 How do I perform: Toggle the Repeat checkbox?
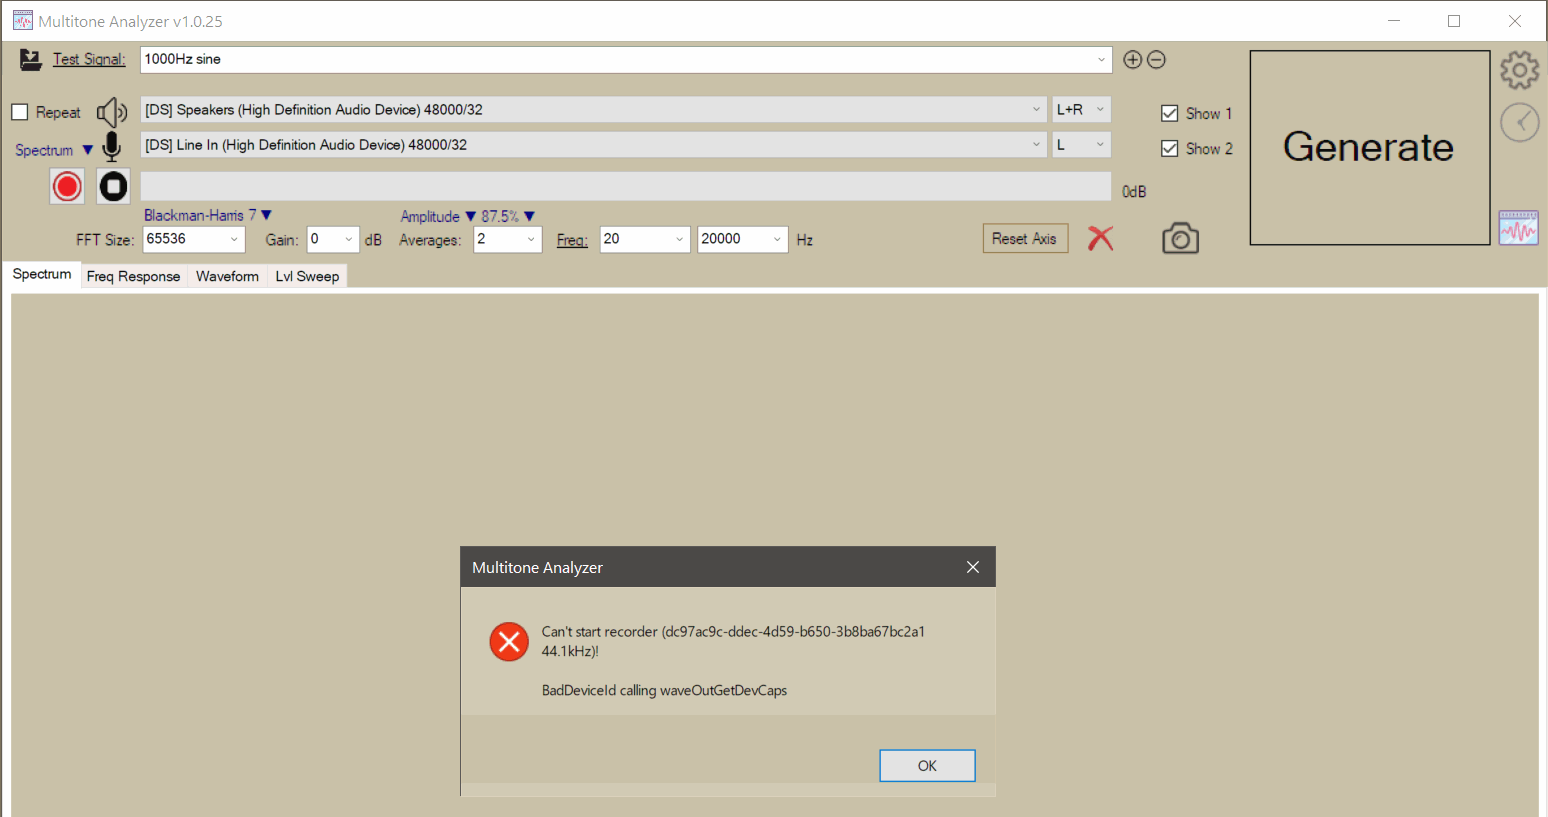20,112
